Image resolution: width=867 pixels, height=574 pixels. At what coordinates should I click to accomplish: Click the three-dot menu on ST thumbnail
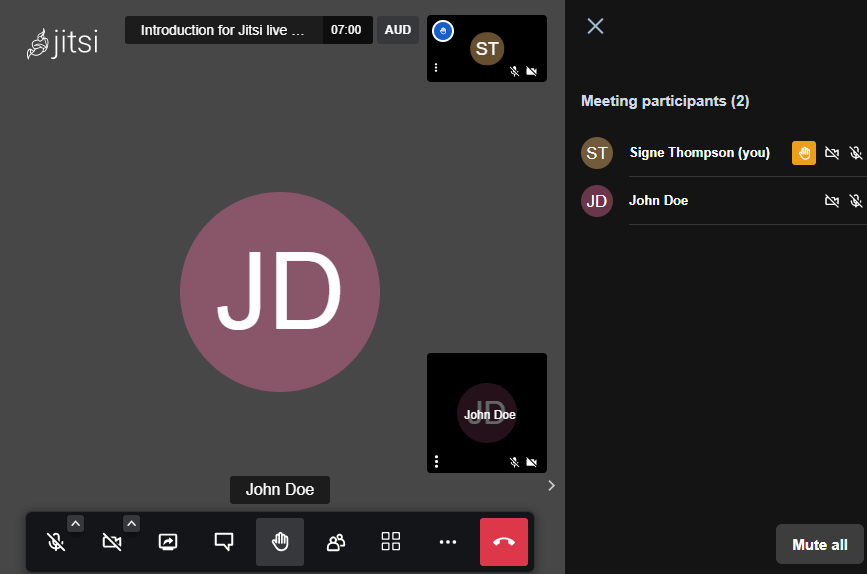[436, 68]
